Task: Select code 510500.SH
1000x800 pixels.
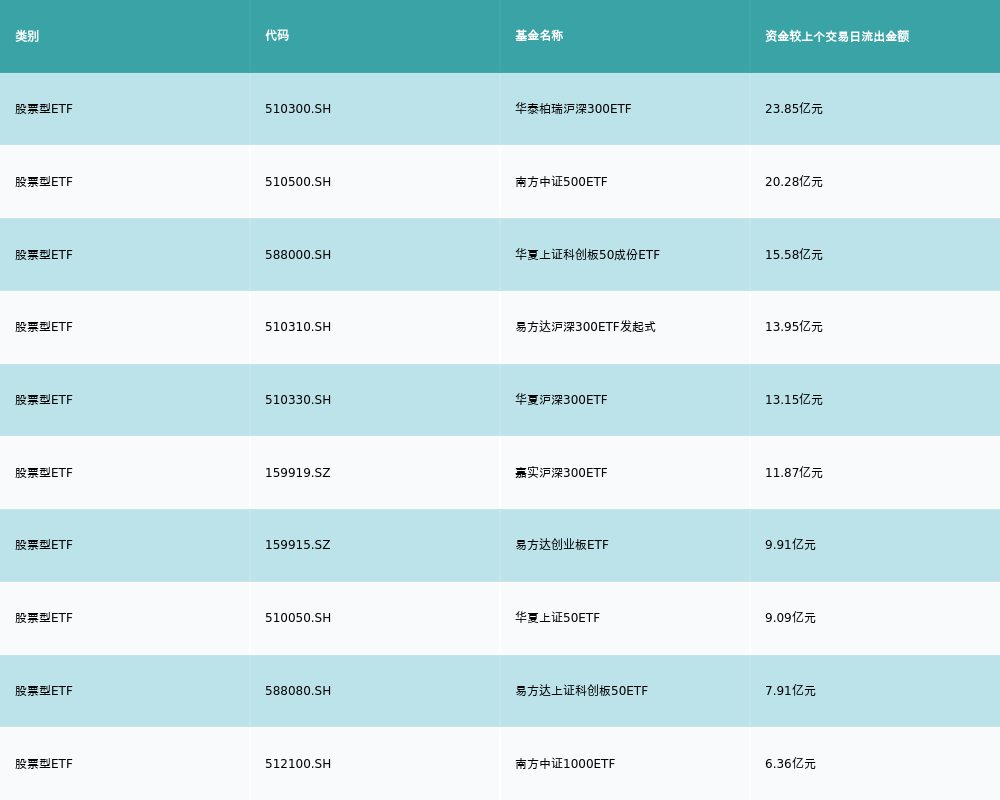Action: click(298, 182)
